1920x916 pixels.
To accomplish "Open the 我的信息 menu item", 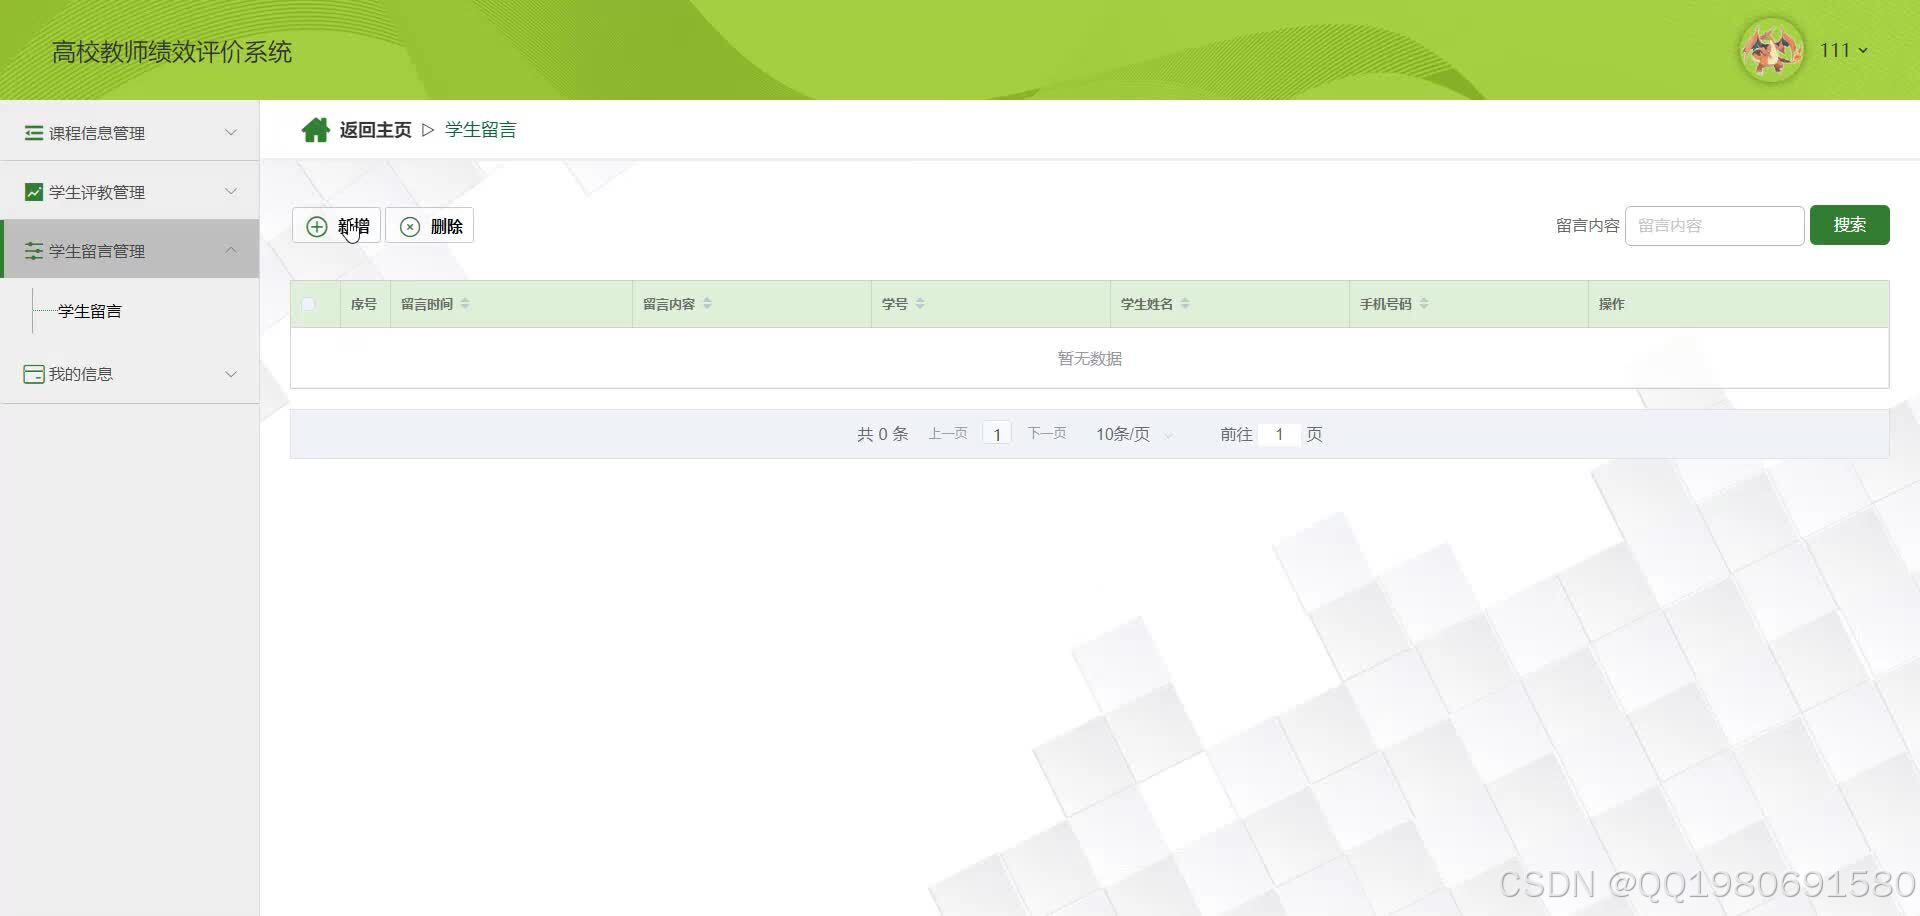I will [x=130, y=374].
